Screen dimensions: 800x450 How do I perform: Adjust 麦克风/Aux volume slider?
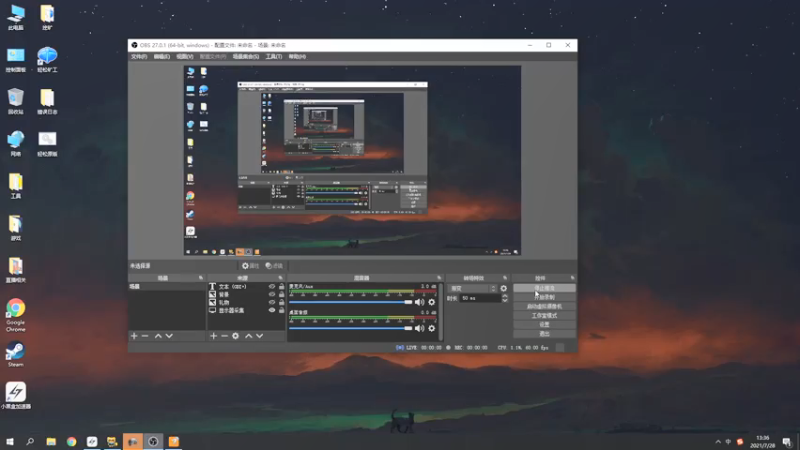(x=351, y=302)
